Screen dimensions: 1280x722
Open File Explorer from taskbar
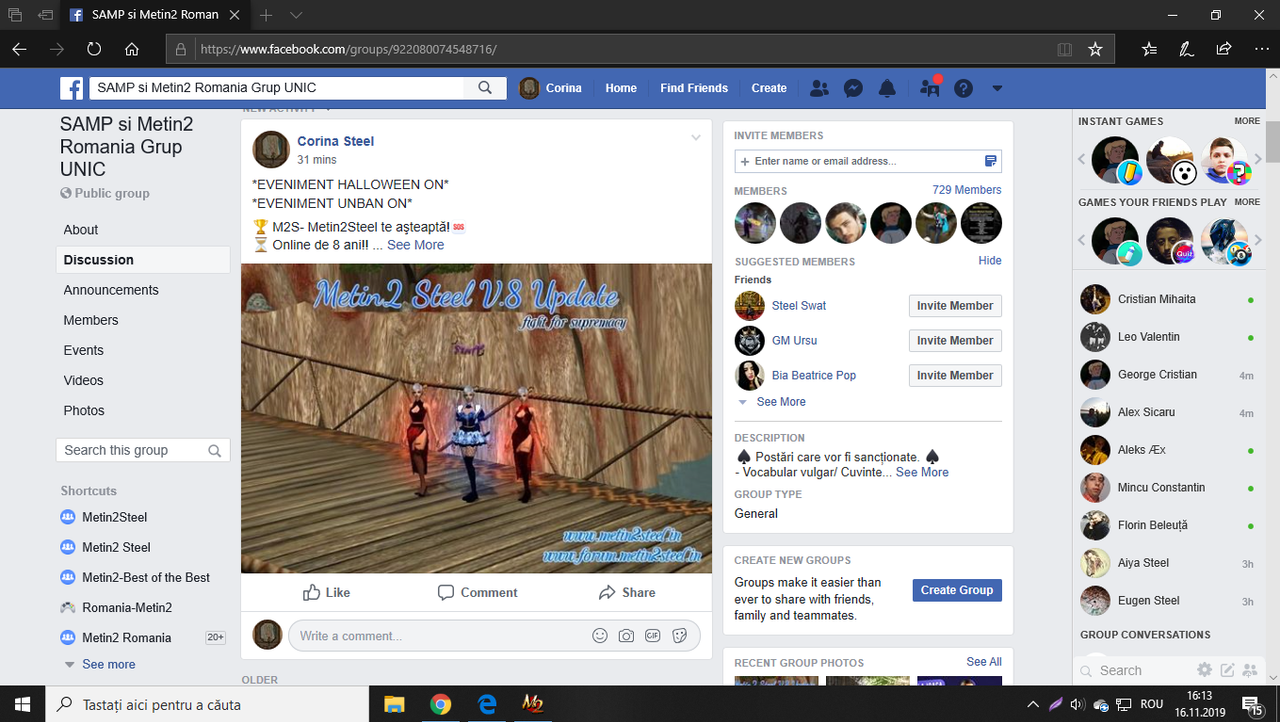click(394, 704)
